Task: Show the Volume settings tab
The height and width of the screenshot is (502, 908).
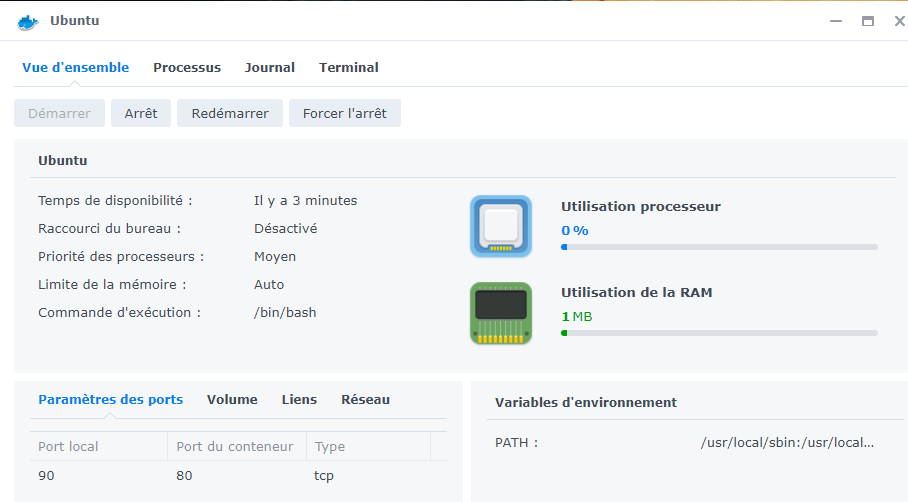Action: pyautogui.click(x=232, y=400)
